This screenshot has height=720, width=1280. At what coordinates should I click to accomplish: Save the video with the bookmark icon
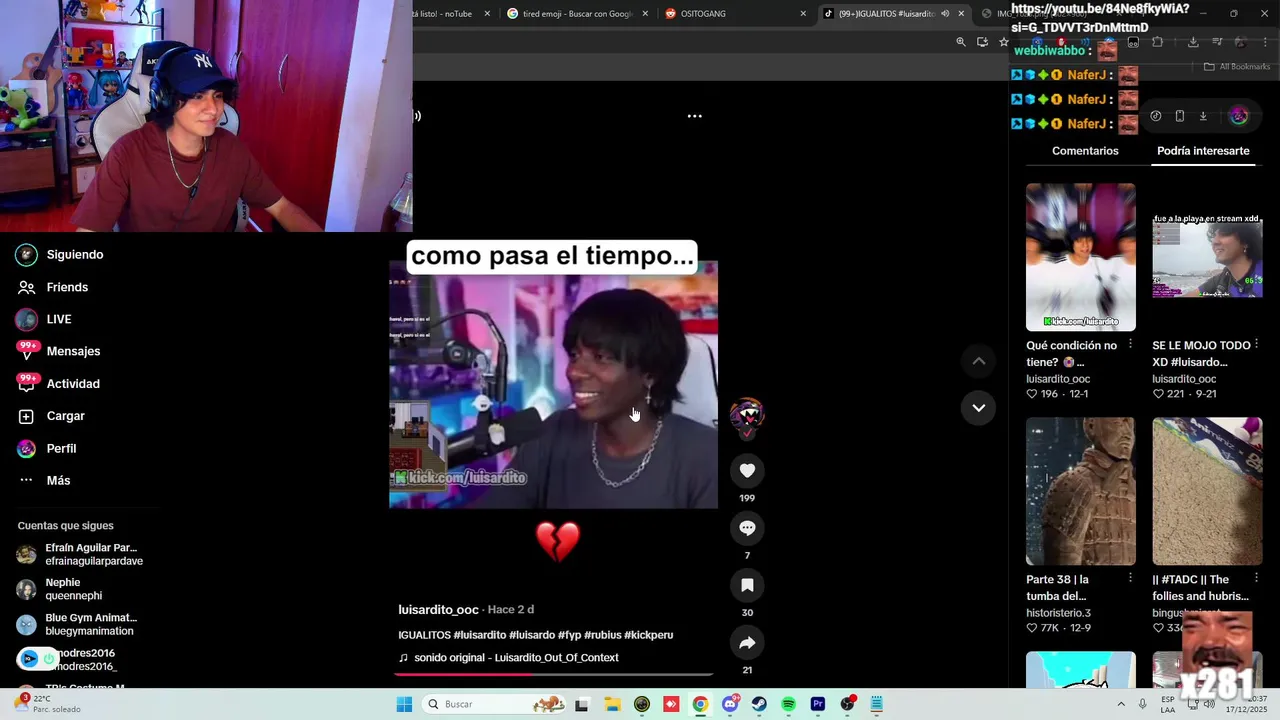(747, 585)
